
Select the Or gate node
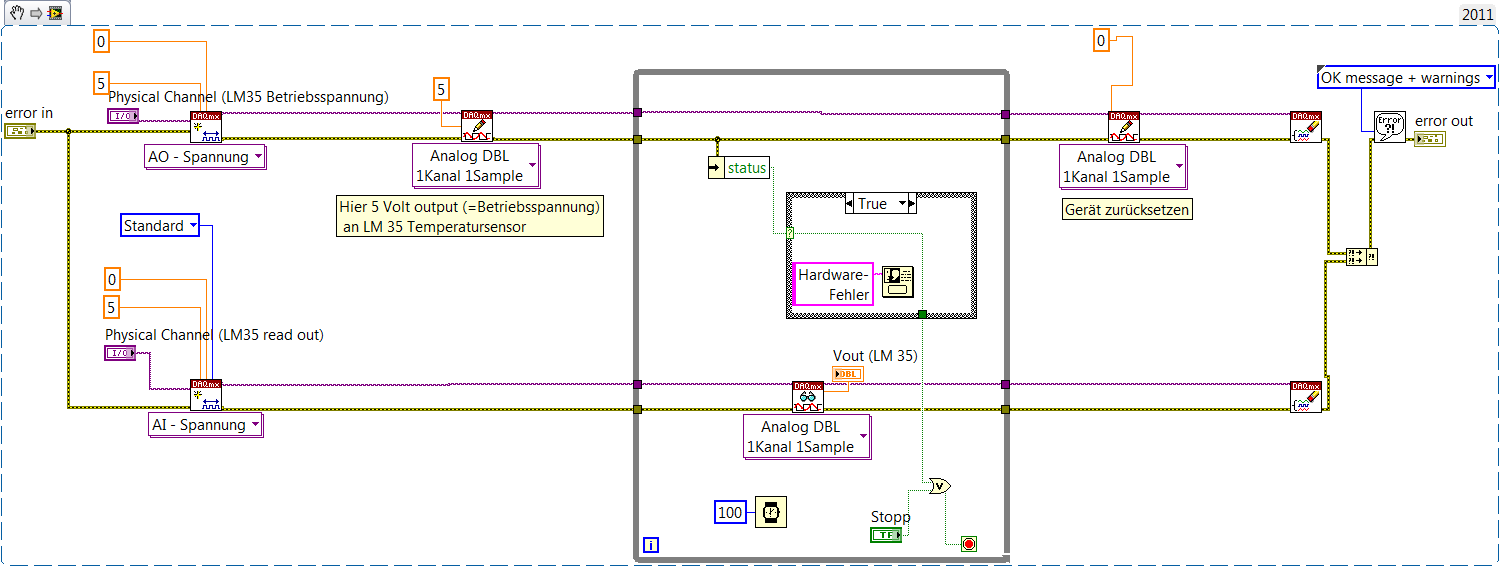pyautogui.click(x=940, y=486)
